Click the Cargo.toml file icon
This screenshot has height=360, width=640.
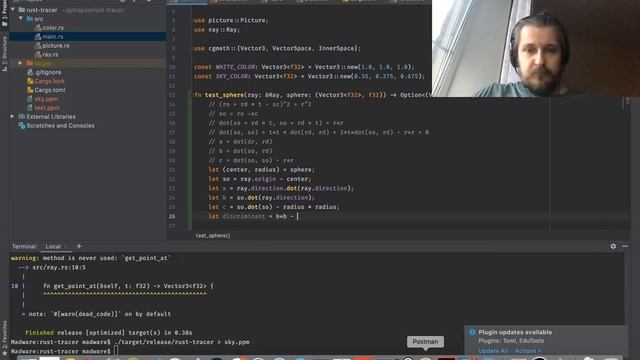pyautogui.click(x=30, y=90)
